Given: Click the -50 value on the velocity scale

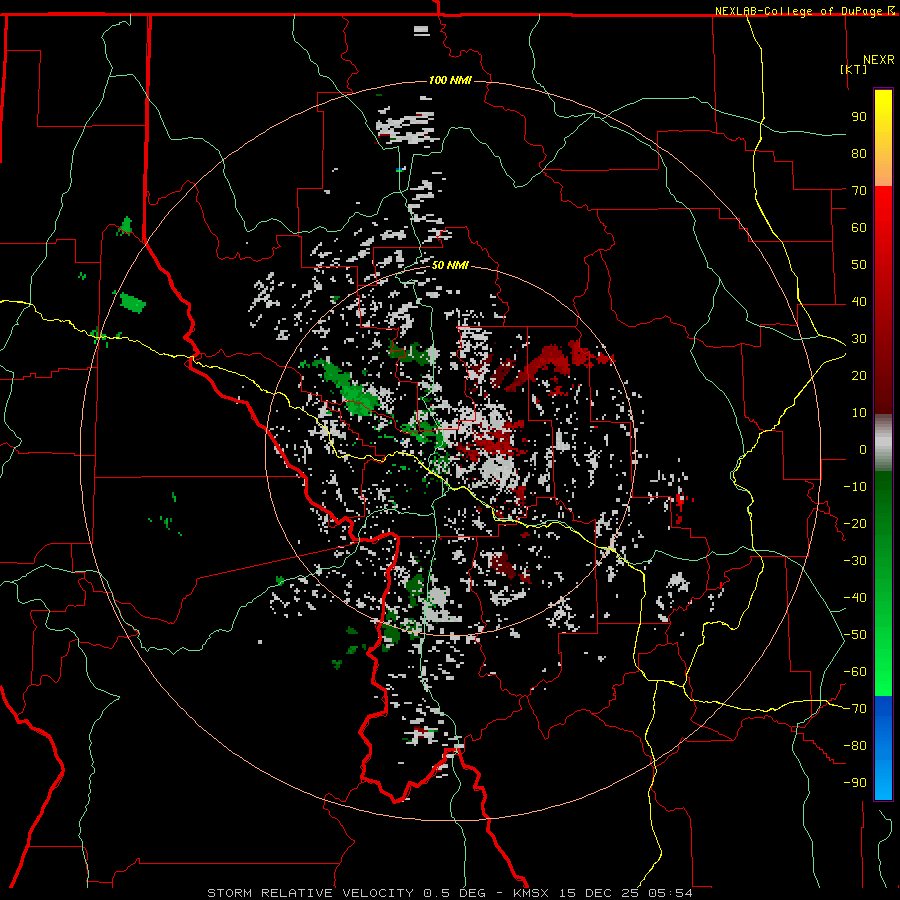Looking at the screenshot, I should (x=855, y=635).
